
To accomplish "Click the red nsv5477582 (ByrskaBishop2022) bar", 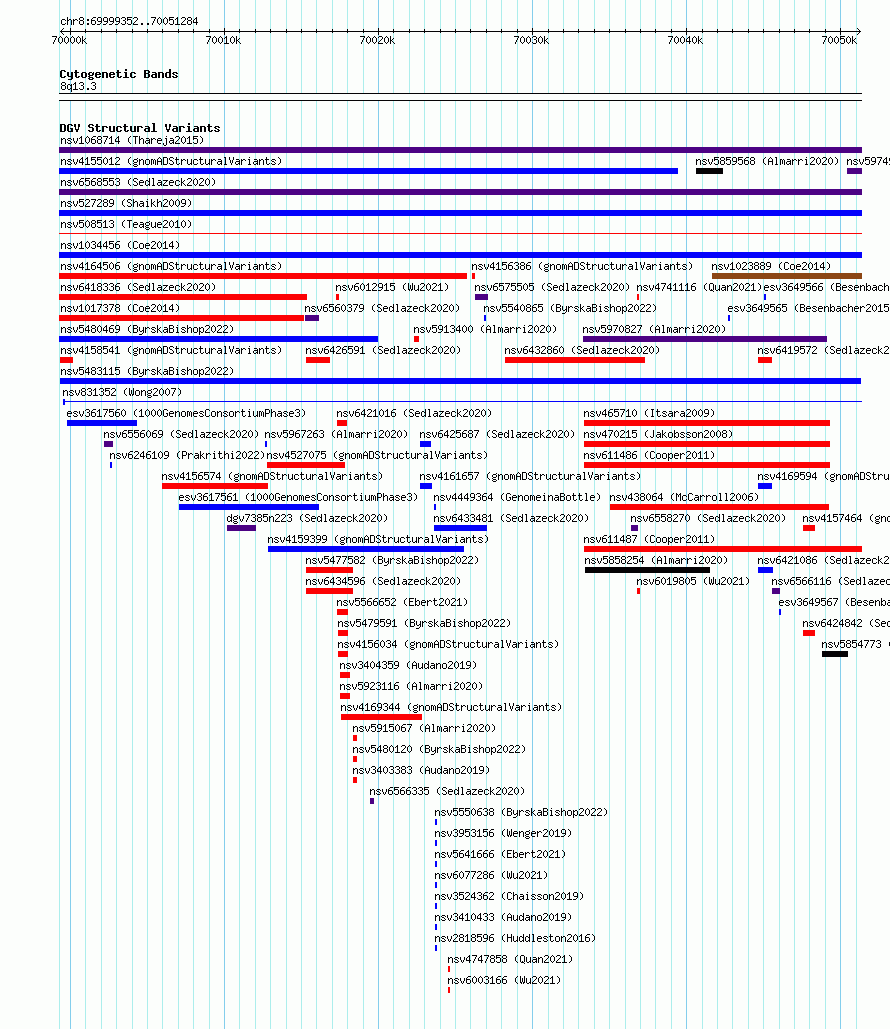I will [329, 570].
